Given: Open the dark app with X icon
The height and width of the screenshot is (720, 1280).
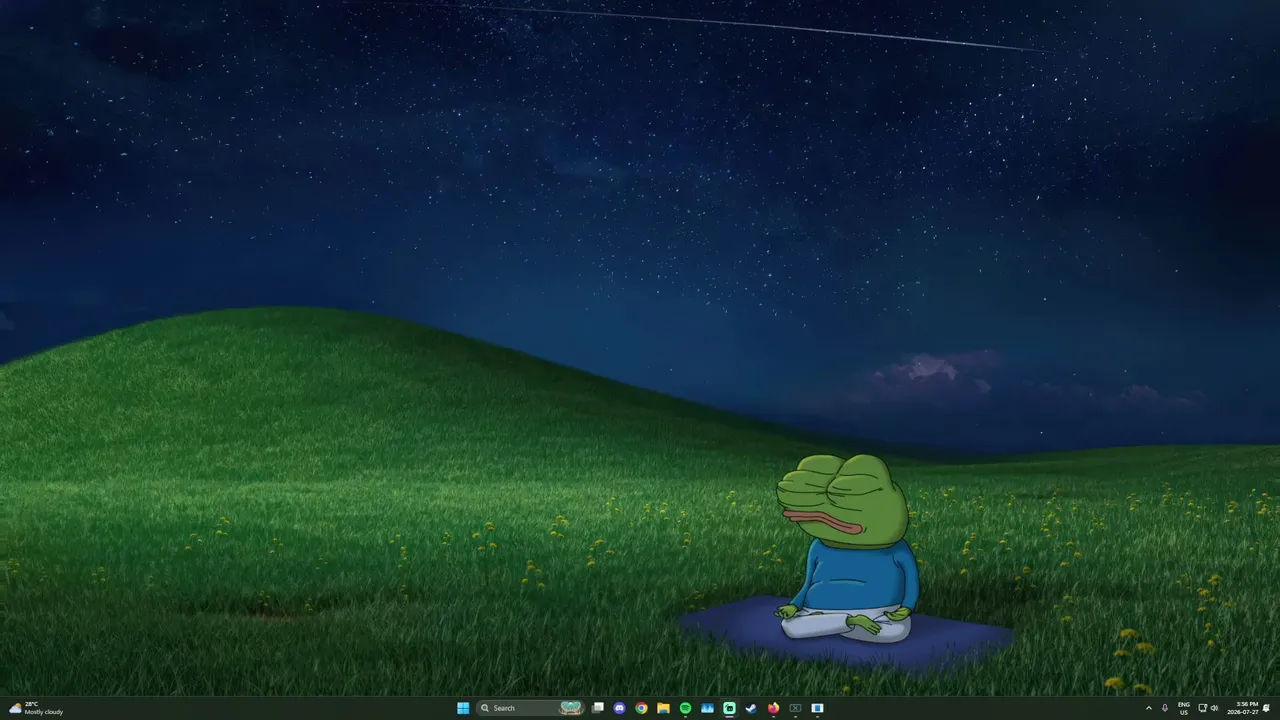Looking at the screenshot, I should pos(795,708).
